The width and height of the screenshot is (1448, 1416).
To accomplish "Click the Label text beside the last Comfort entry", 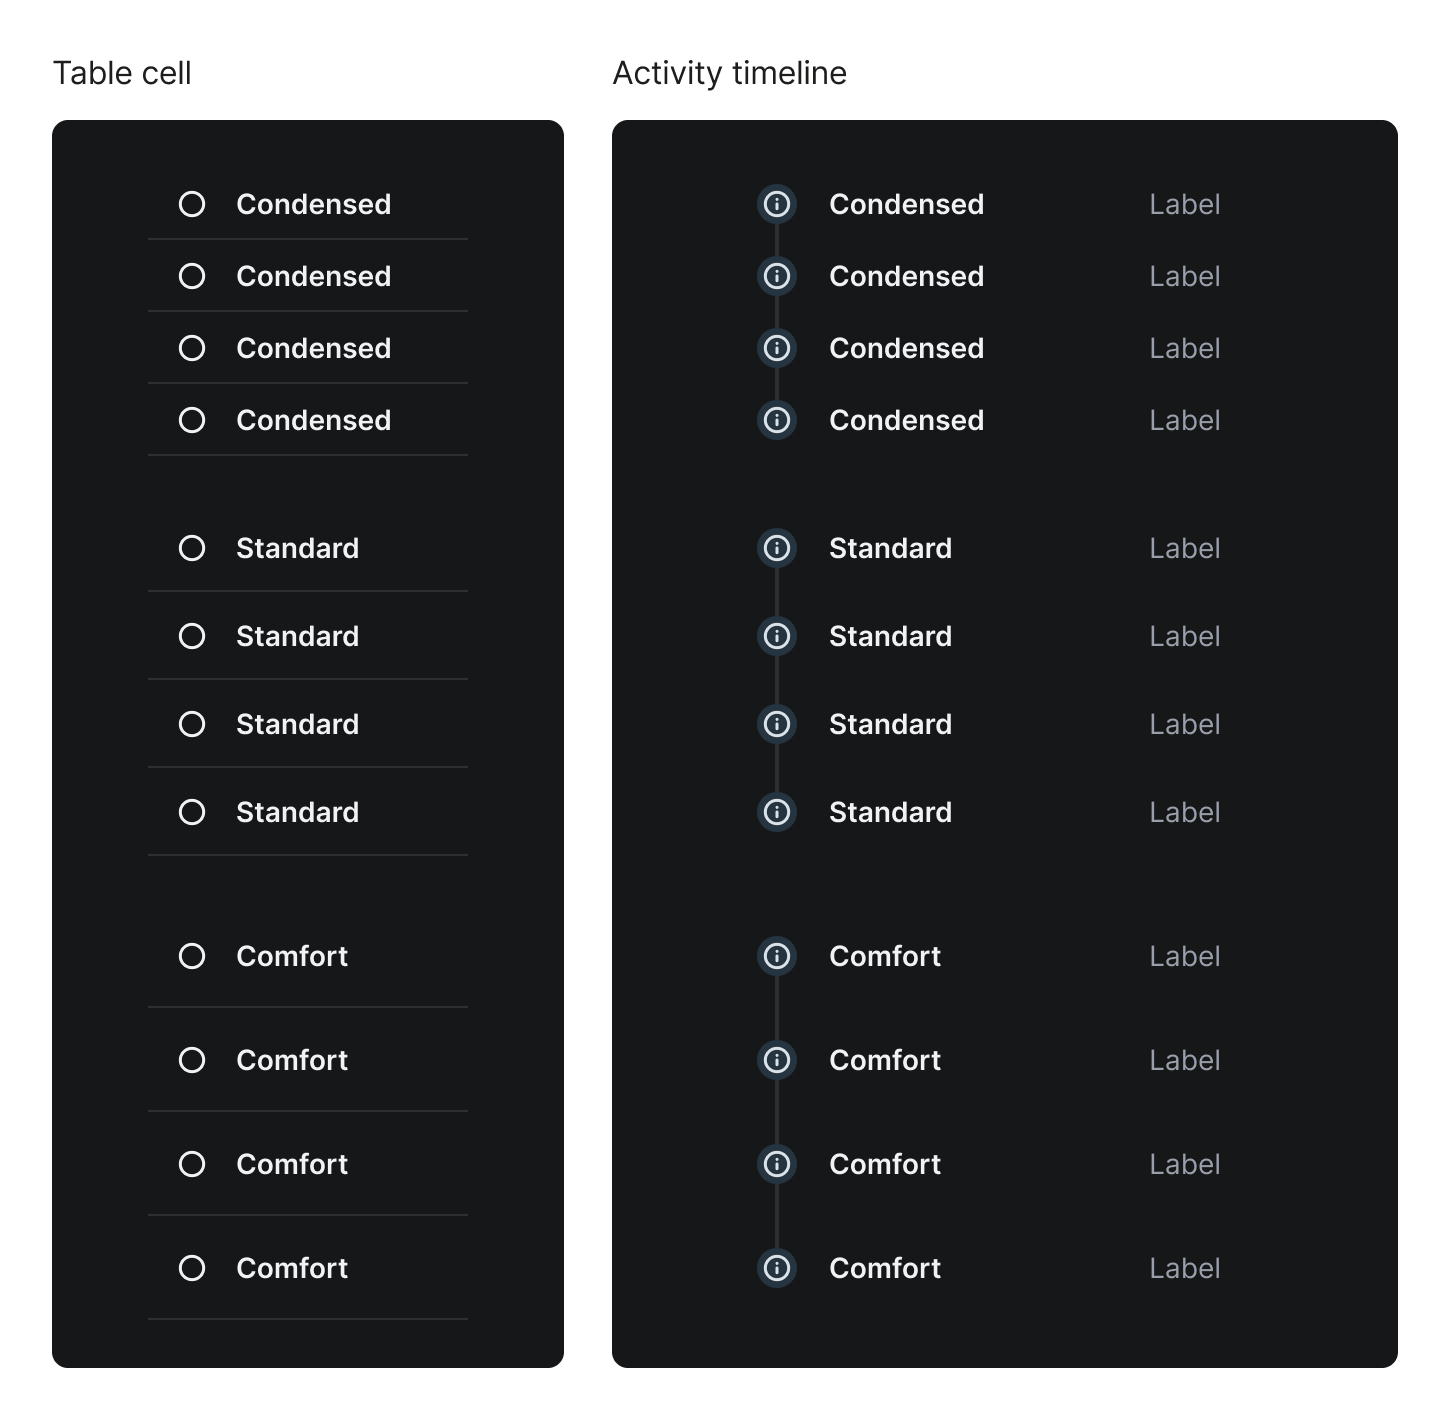I will tap(1184, 1268).
